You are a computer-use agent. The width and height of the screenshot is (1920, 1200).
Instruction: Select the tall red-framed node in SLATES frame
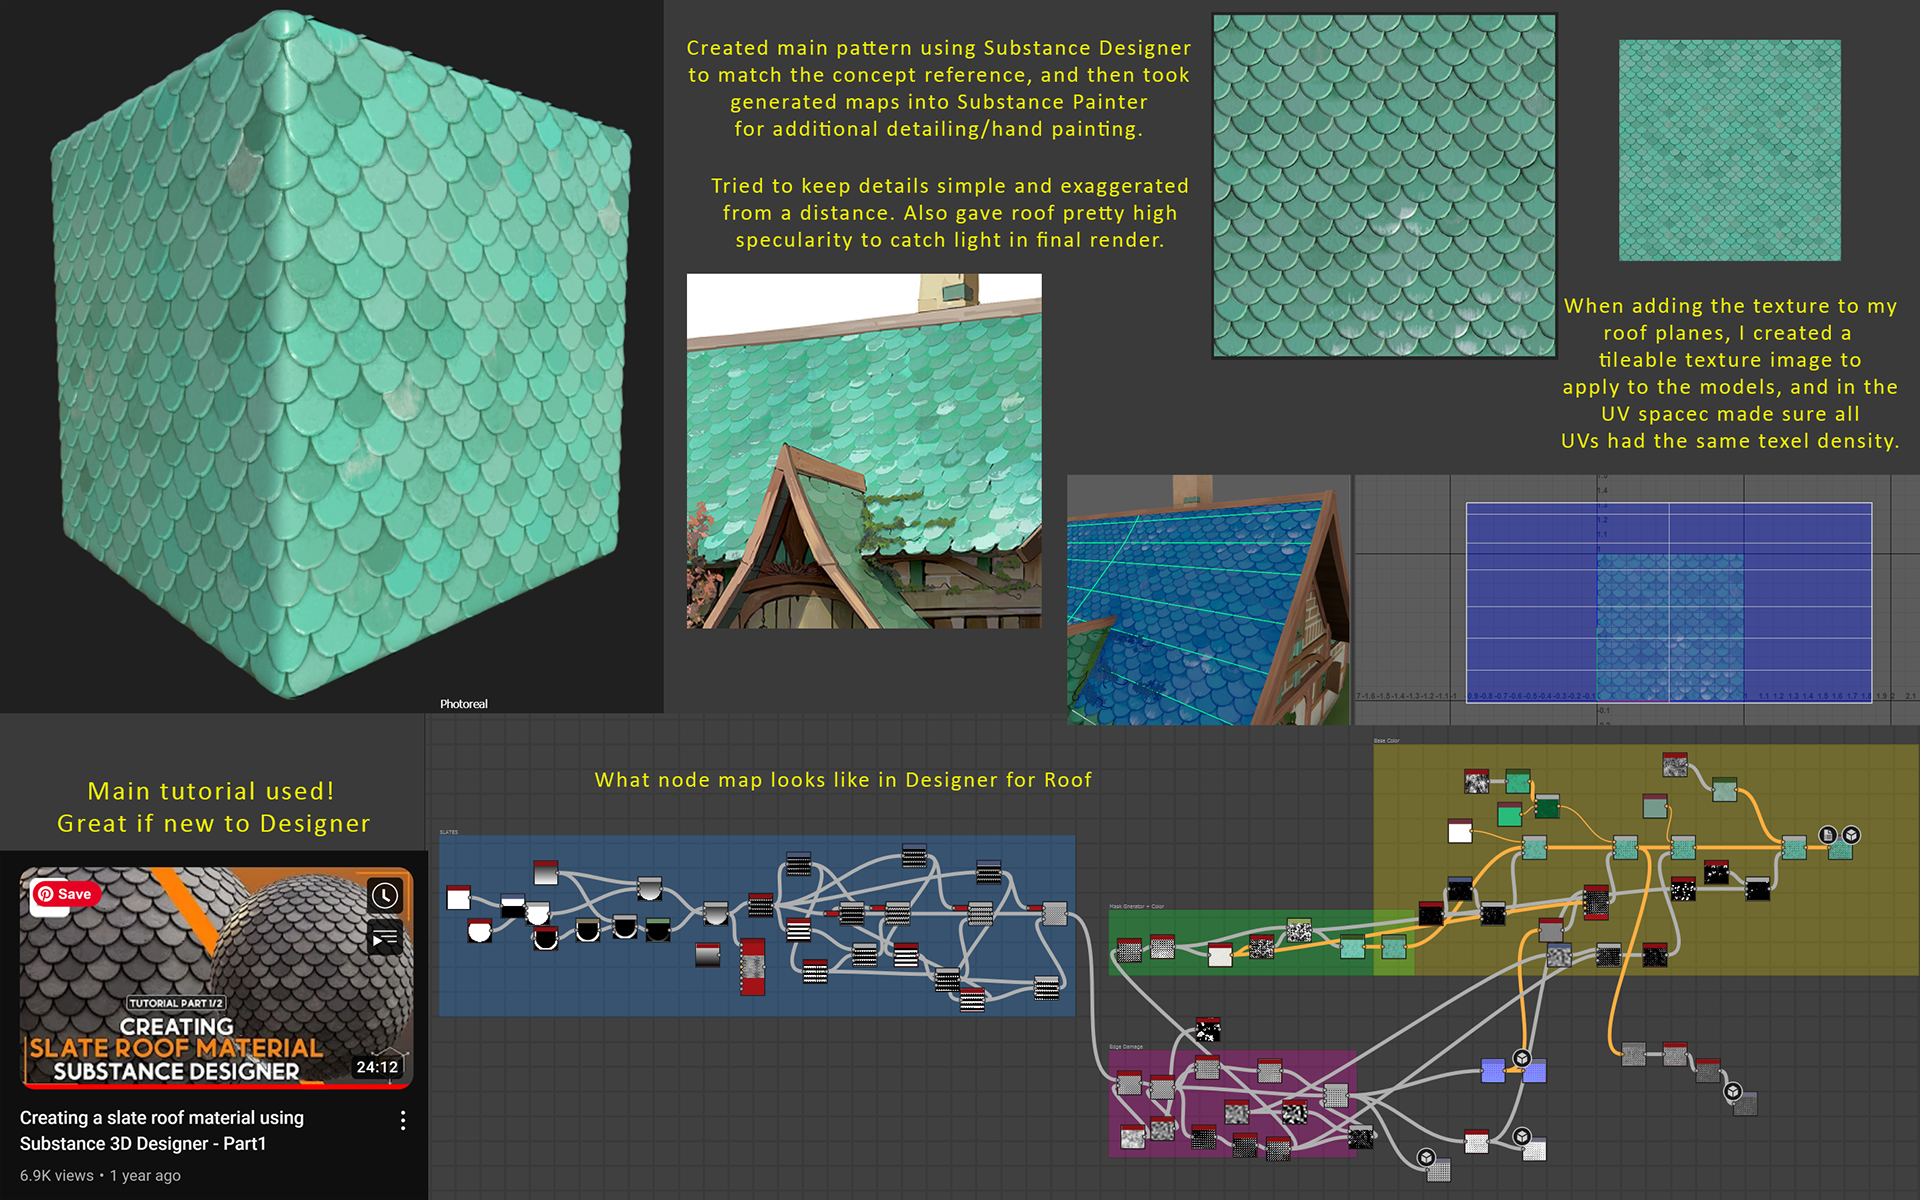tap(752, 967)
